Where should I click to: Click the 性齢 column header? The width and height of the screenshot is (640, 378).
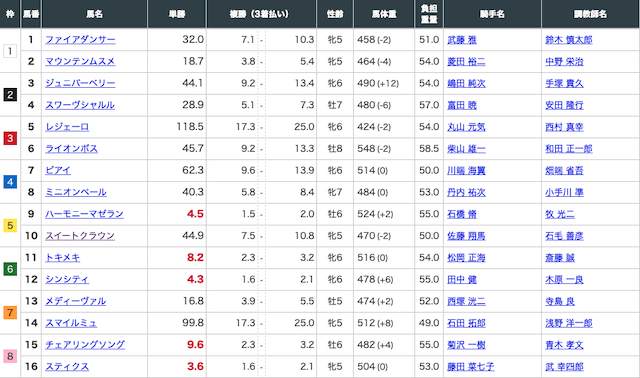click(x=335, y=14)
